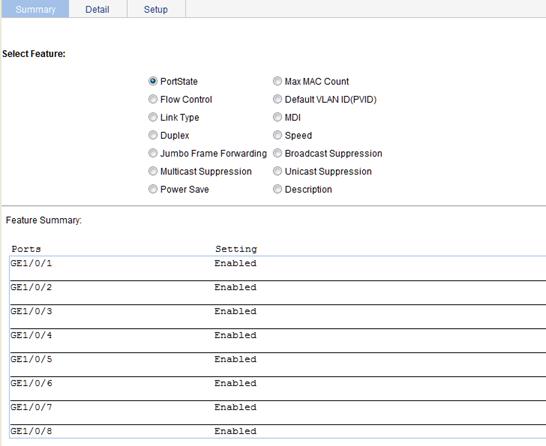Image resolution: width=546 pixels, height=446 pixels.
Task: Select Default VLAN ID(PVID) radio button
Action: 277,99
